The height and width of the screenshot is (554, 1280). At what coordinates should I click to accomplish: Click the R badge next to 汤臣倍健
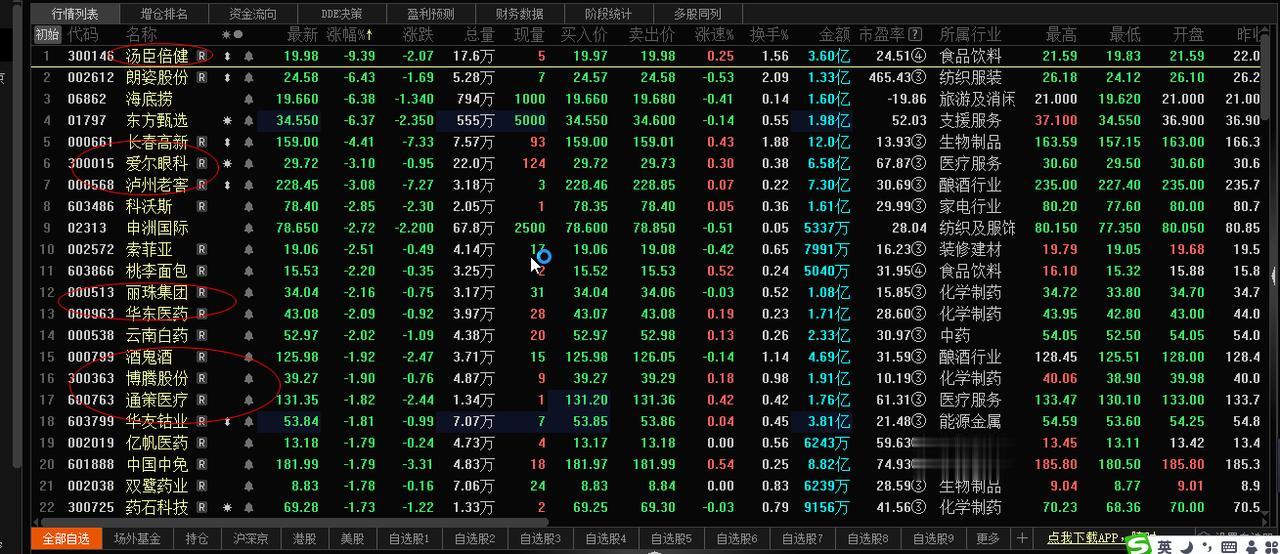202,56
